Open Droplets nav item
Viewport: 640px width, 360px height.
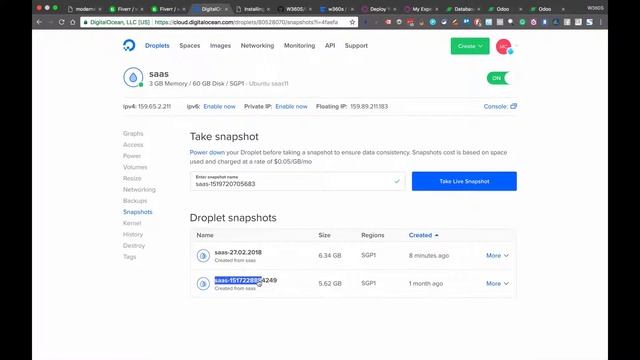click(157, 46)
